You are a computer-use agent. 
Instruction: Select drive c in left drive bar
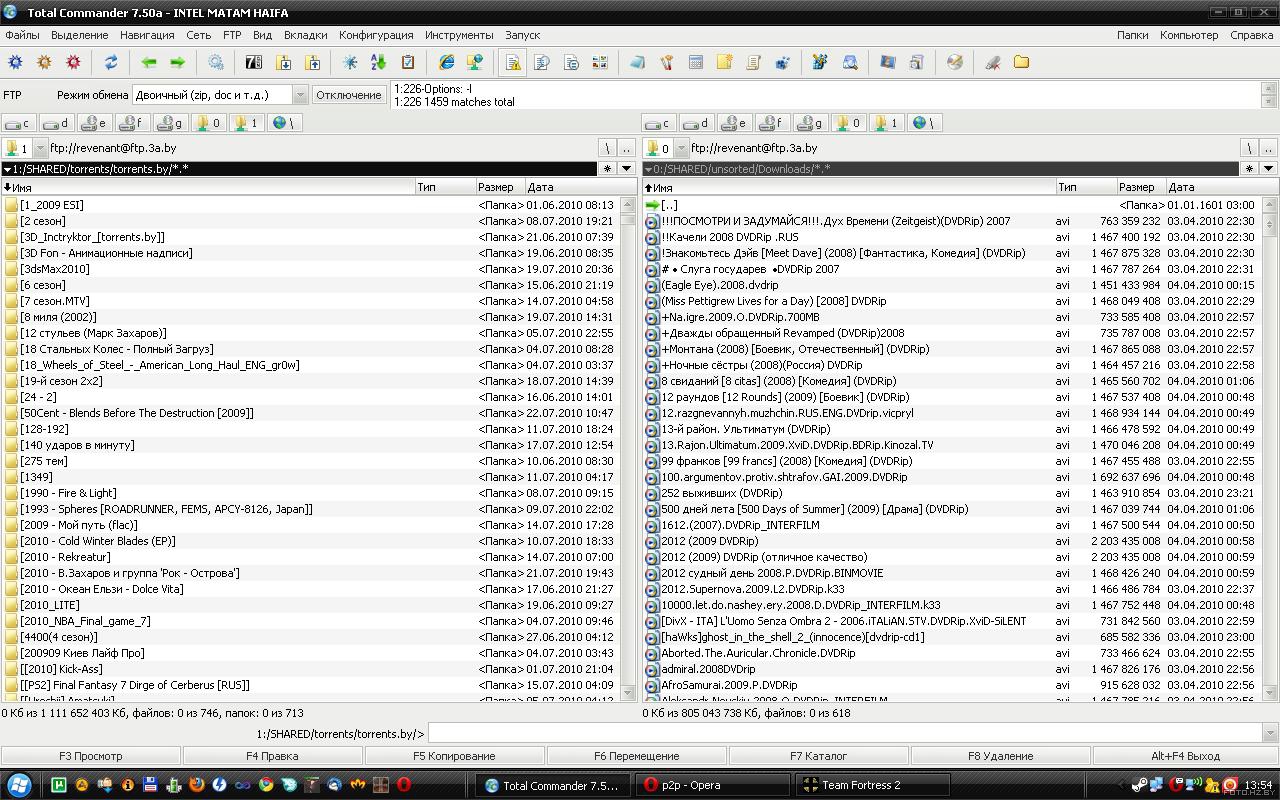[x=18, y=123]
